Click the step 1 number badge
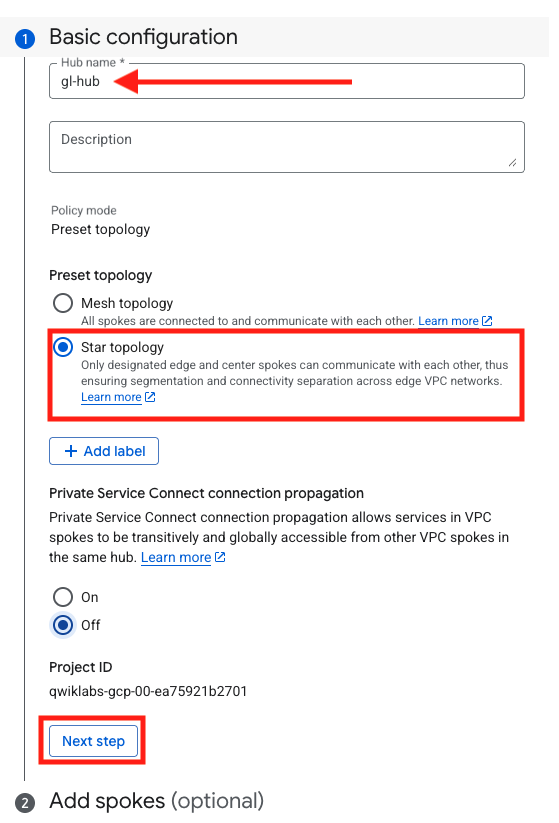 click(25, 38)
